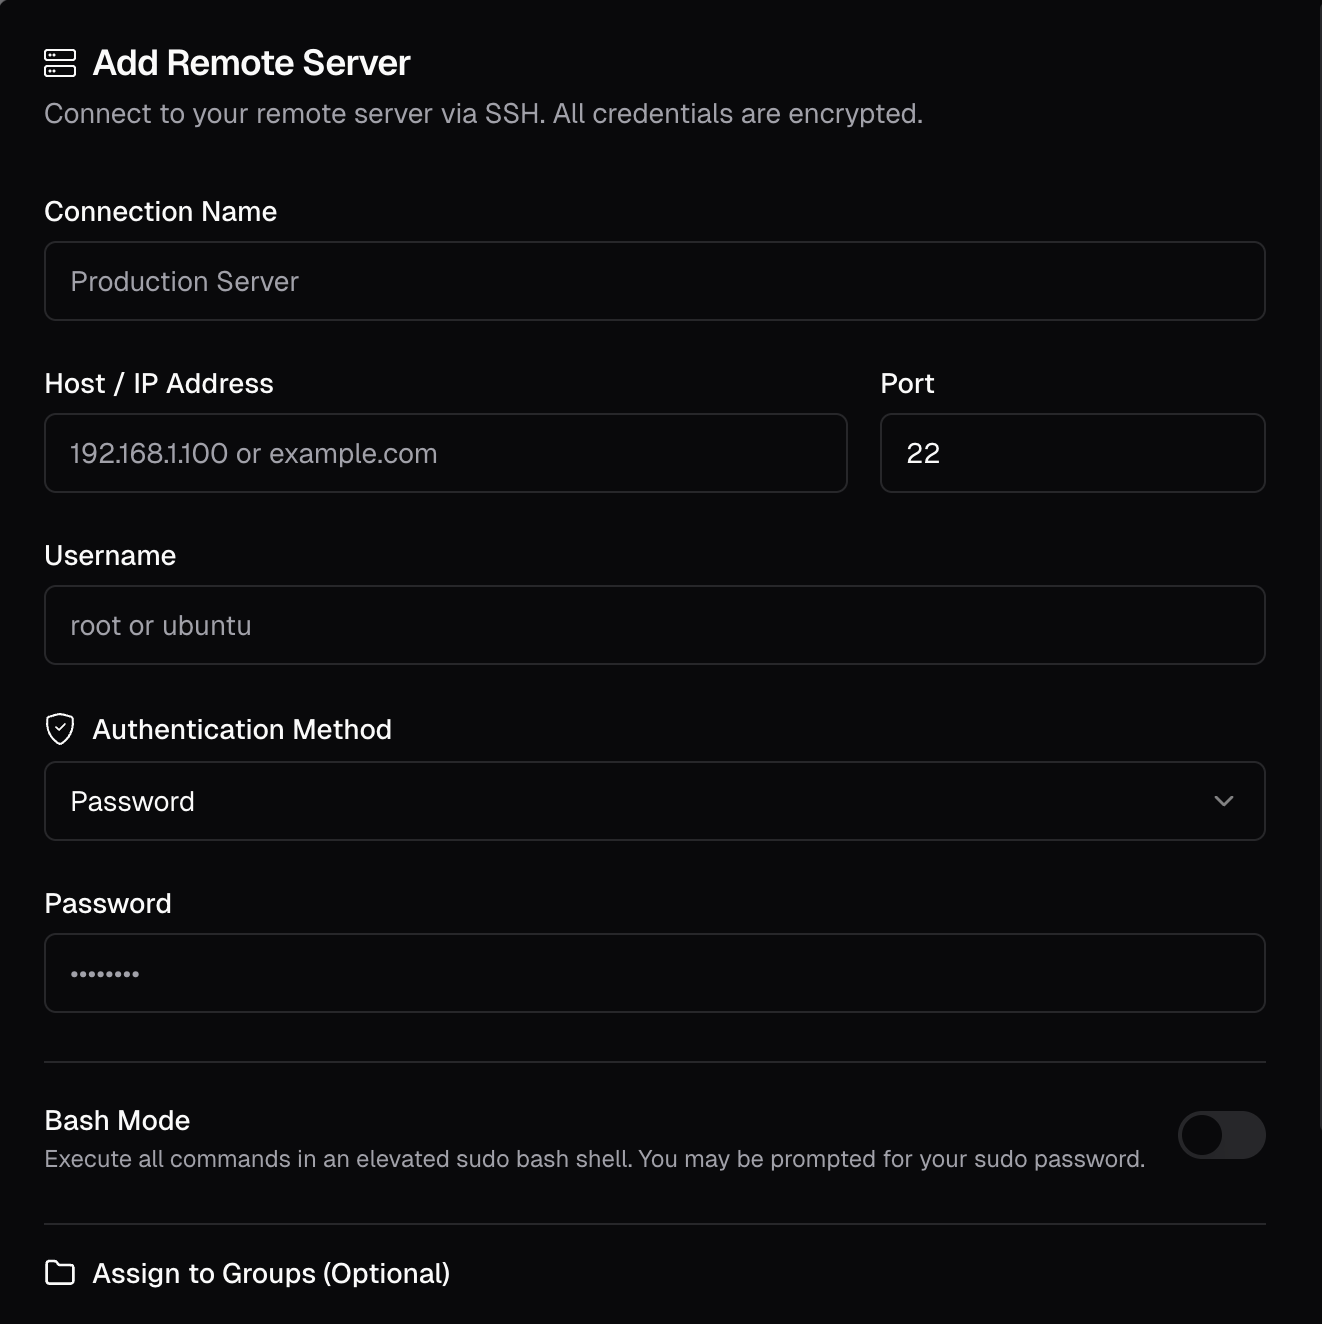Click the Host / IP Address field
Screen dimensions: 1322x1324
445,453
